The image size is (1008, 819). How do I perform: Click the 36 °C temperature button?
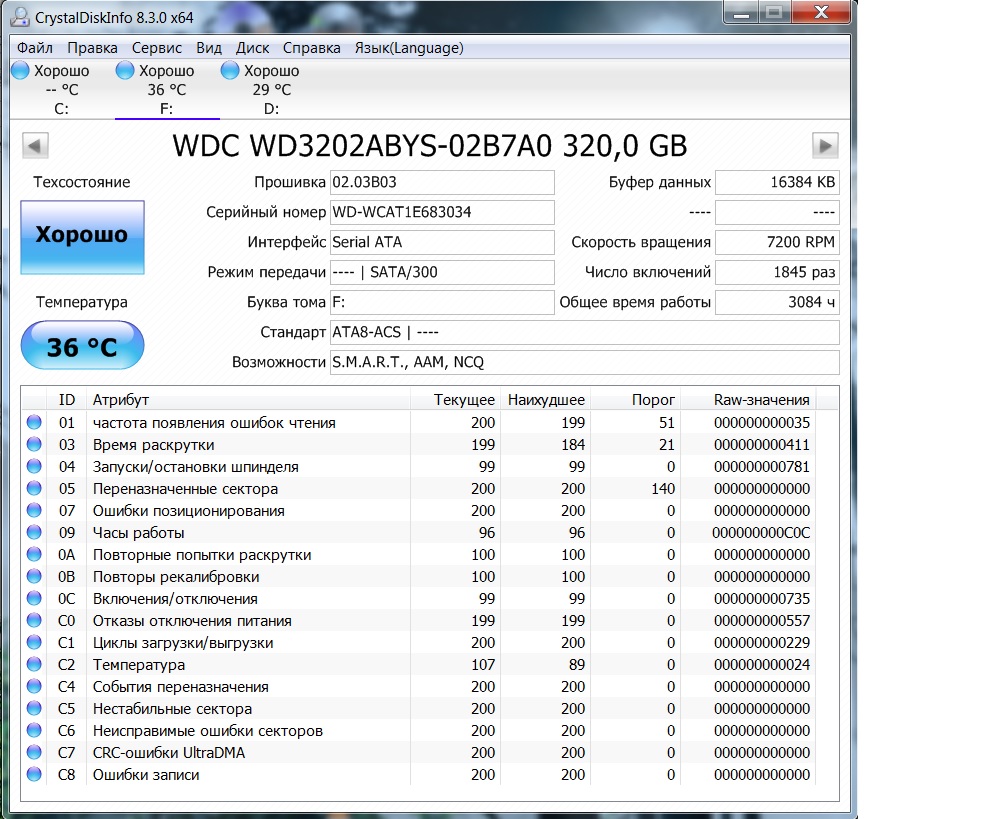click(x=82, y=345)
